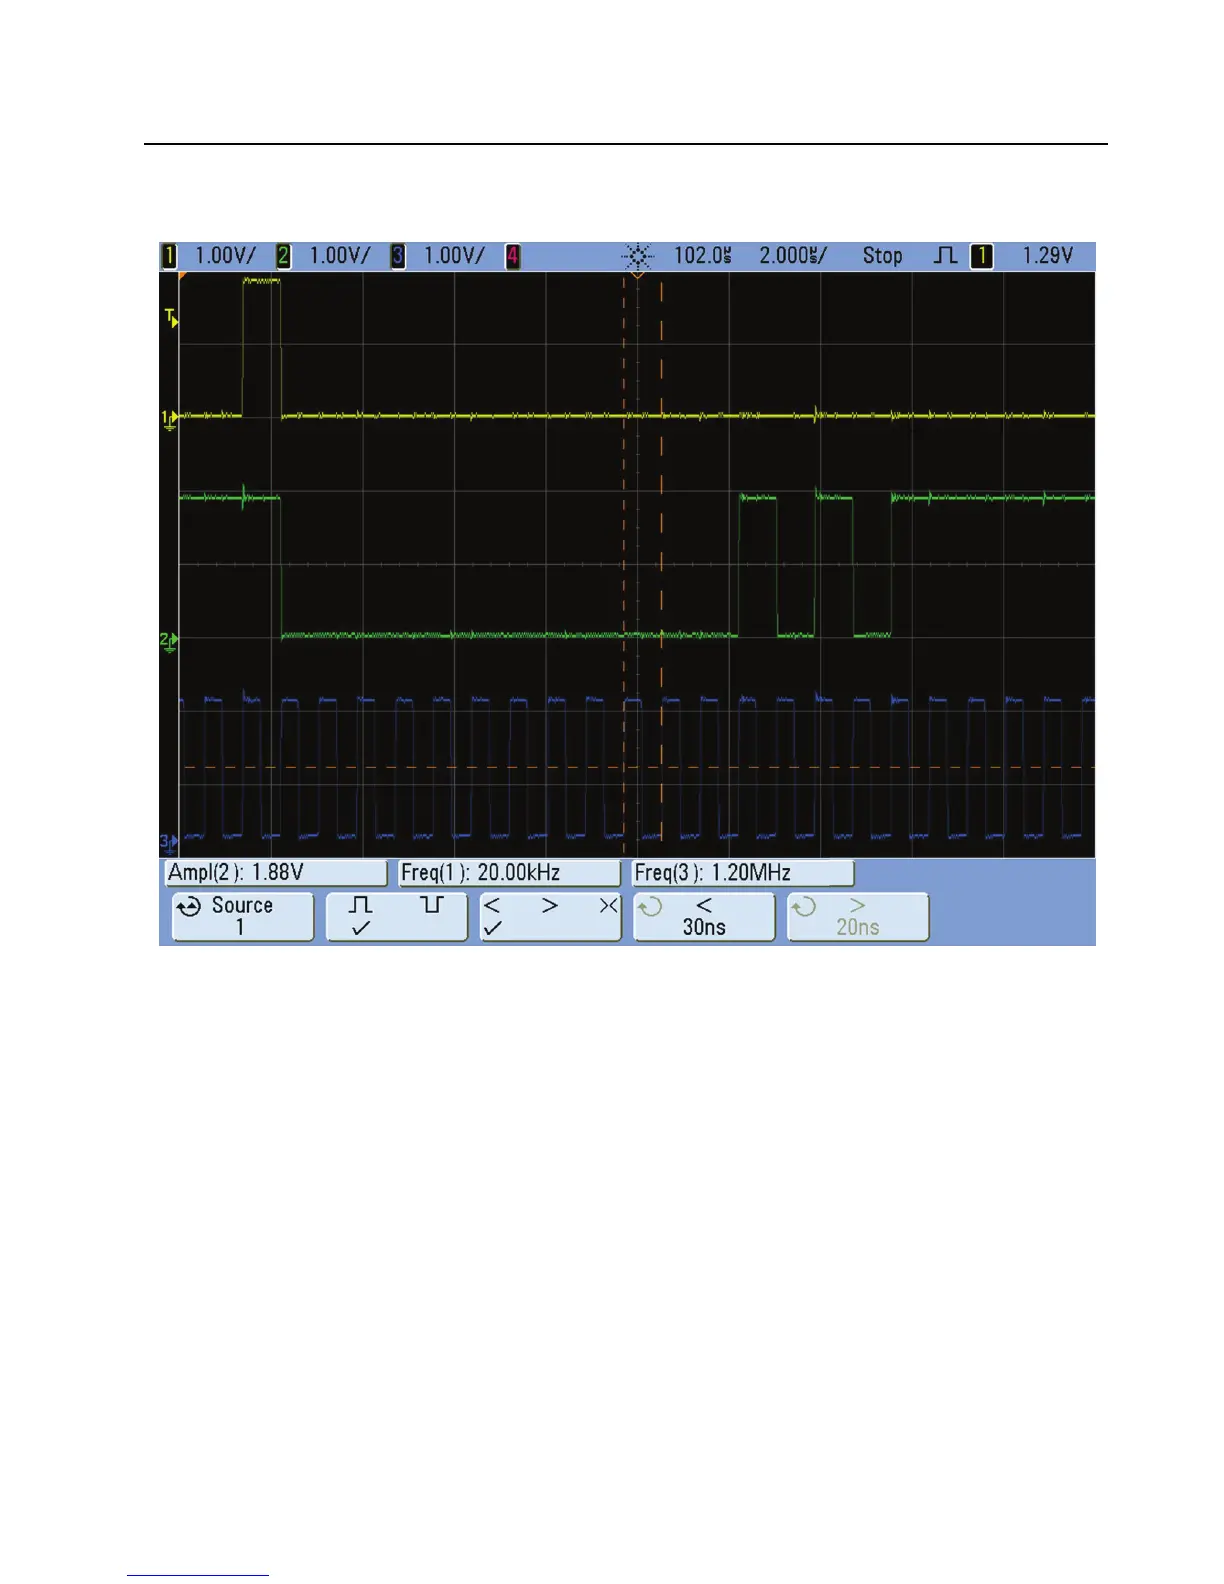This screenshot has height=1584, width=1224.
Task: Select the range qualifier symbol
Action: (x=608, y=906)
